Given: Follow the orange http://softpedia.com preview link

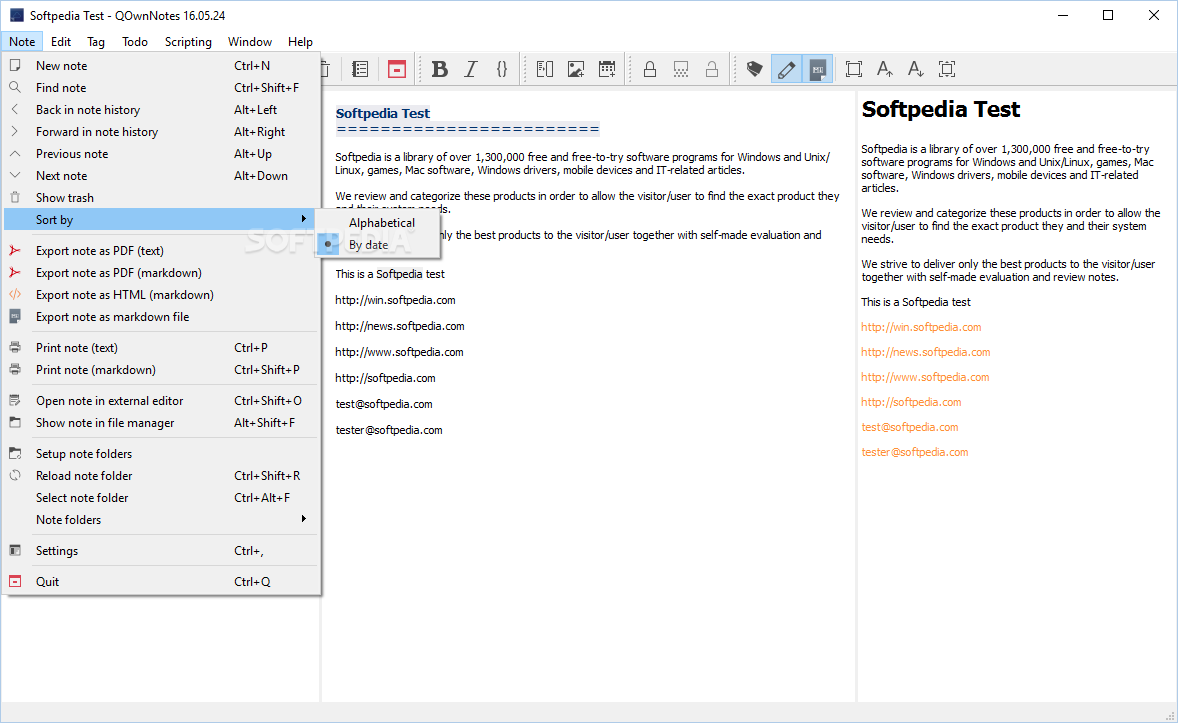Looking at the screenshot, I should coord(911,402).
